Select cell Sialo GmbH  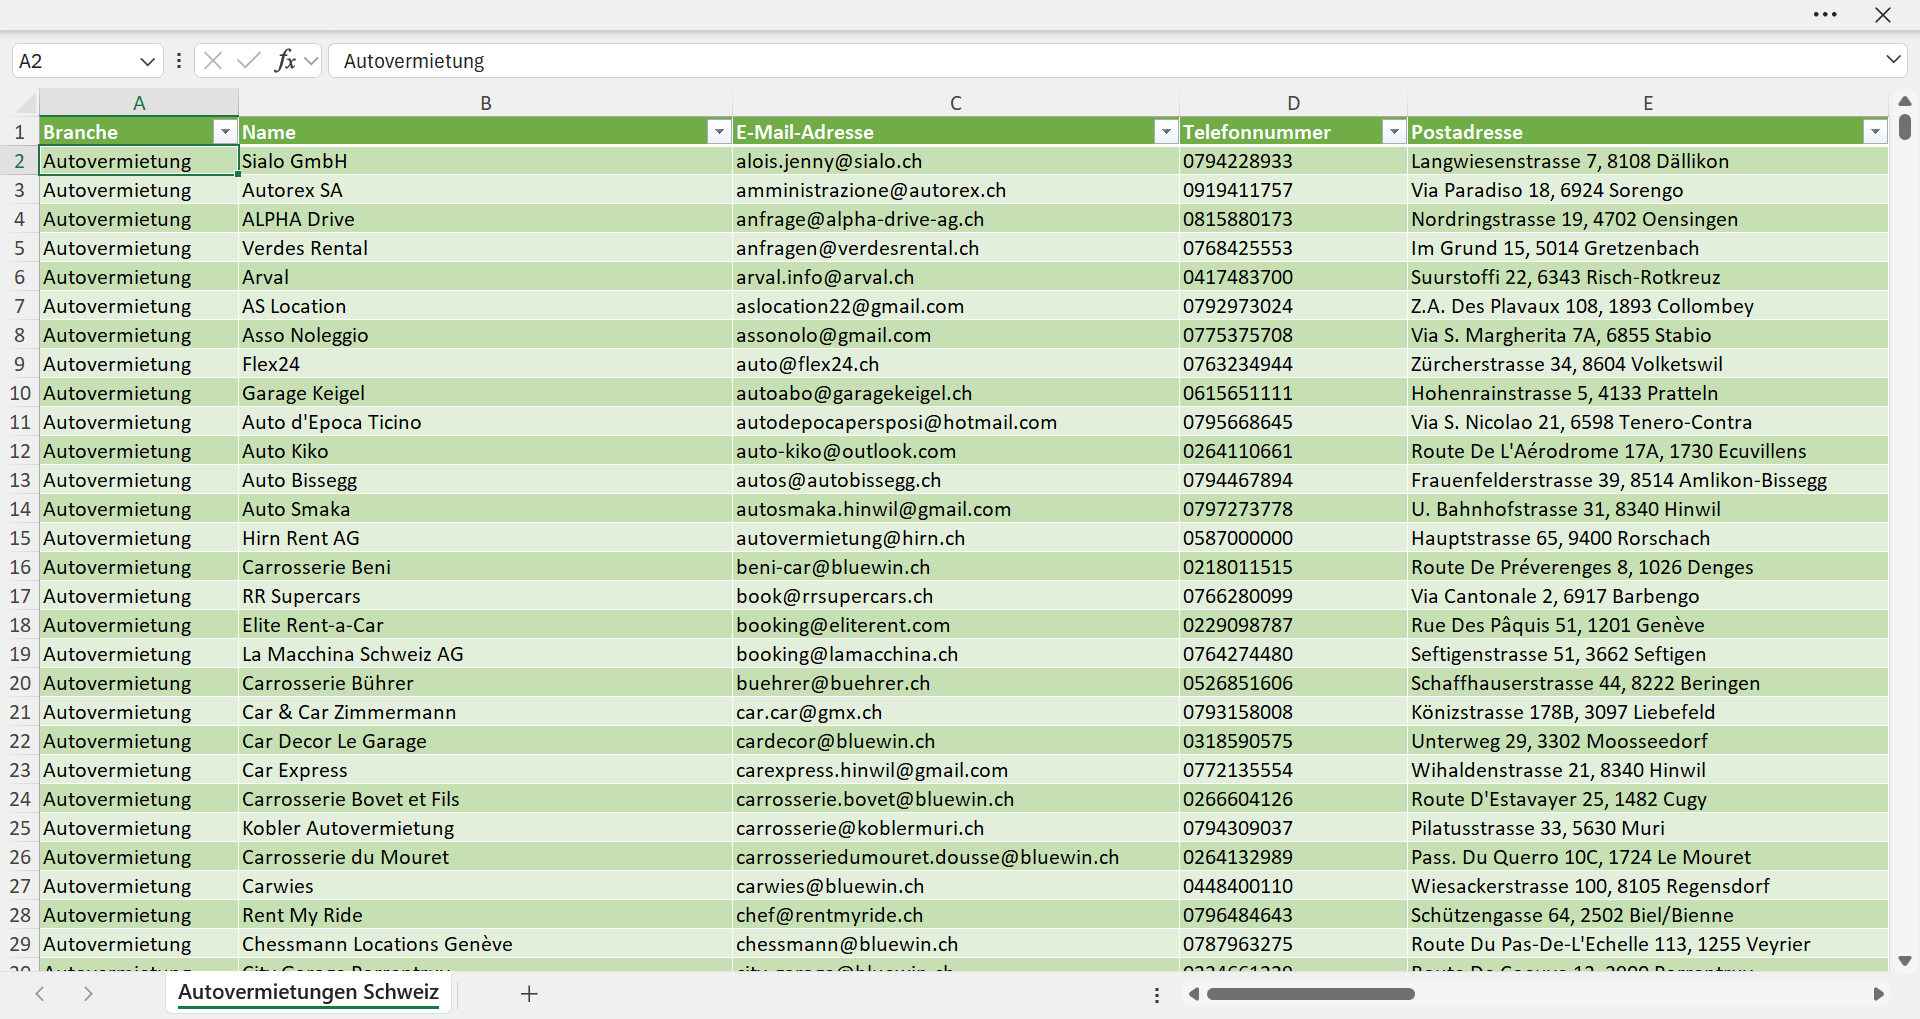486,161
